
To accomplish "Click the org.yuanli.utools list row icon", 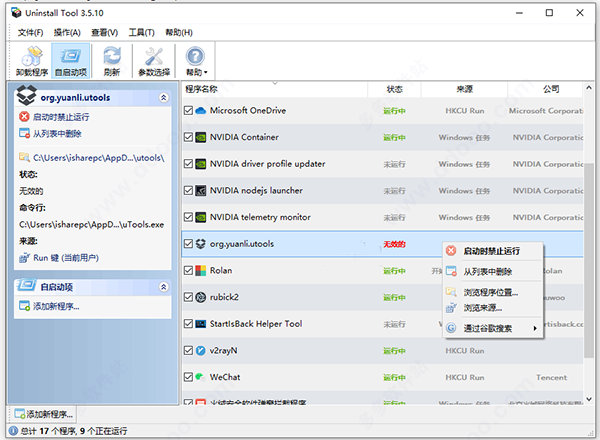I will click(x=201, y=244).
